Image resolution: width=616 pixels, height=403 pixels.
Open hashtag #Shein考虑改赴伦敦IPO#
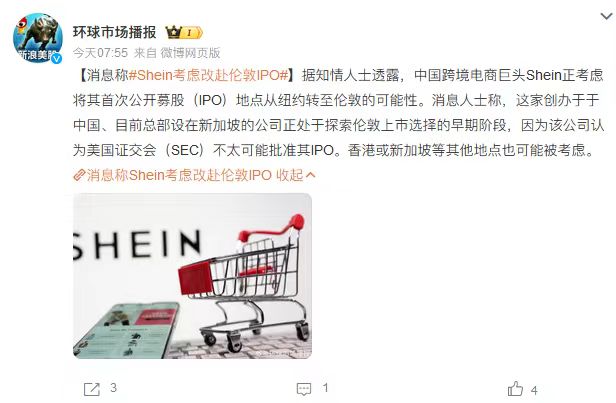click(209, 75)
